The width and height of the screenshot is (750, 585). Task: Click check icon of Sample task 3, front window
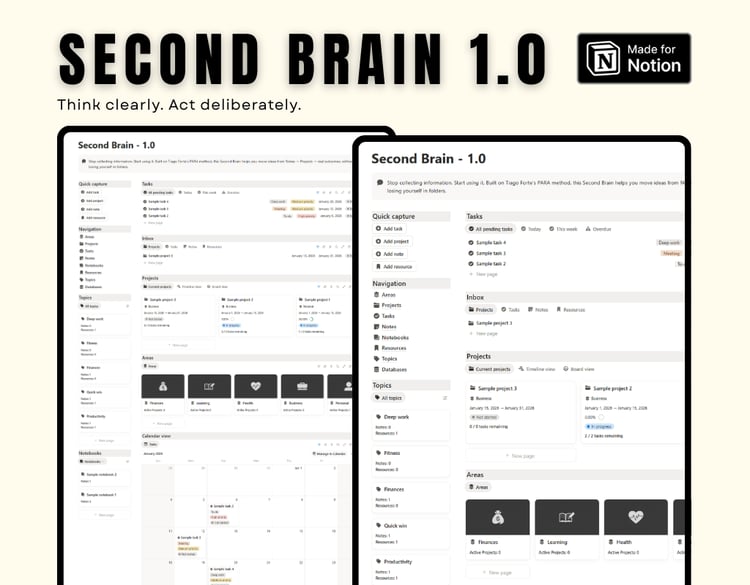(471, 253)
